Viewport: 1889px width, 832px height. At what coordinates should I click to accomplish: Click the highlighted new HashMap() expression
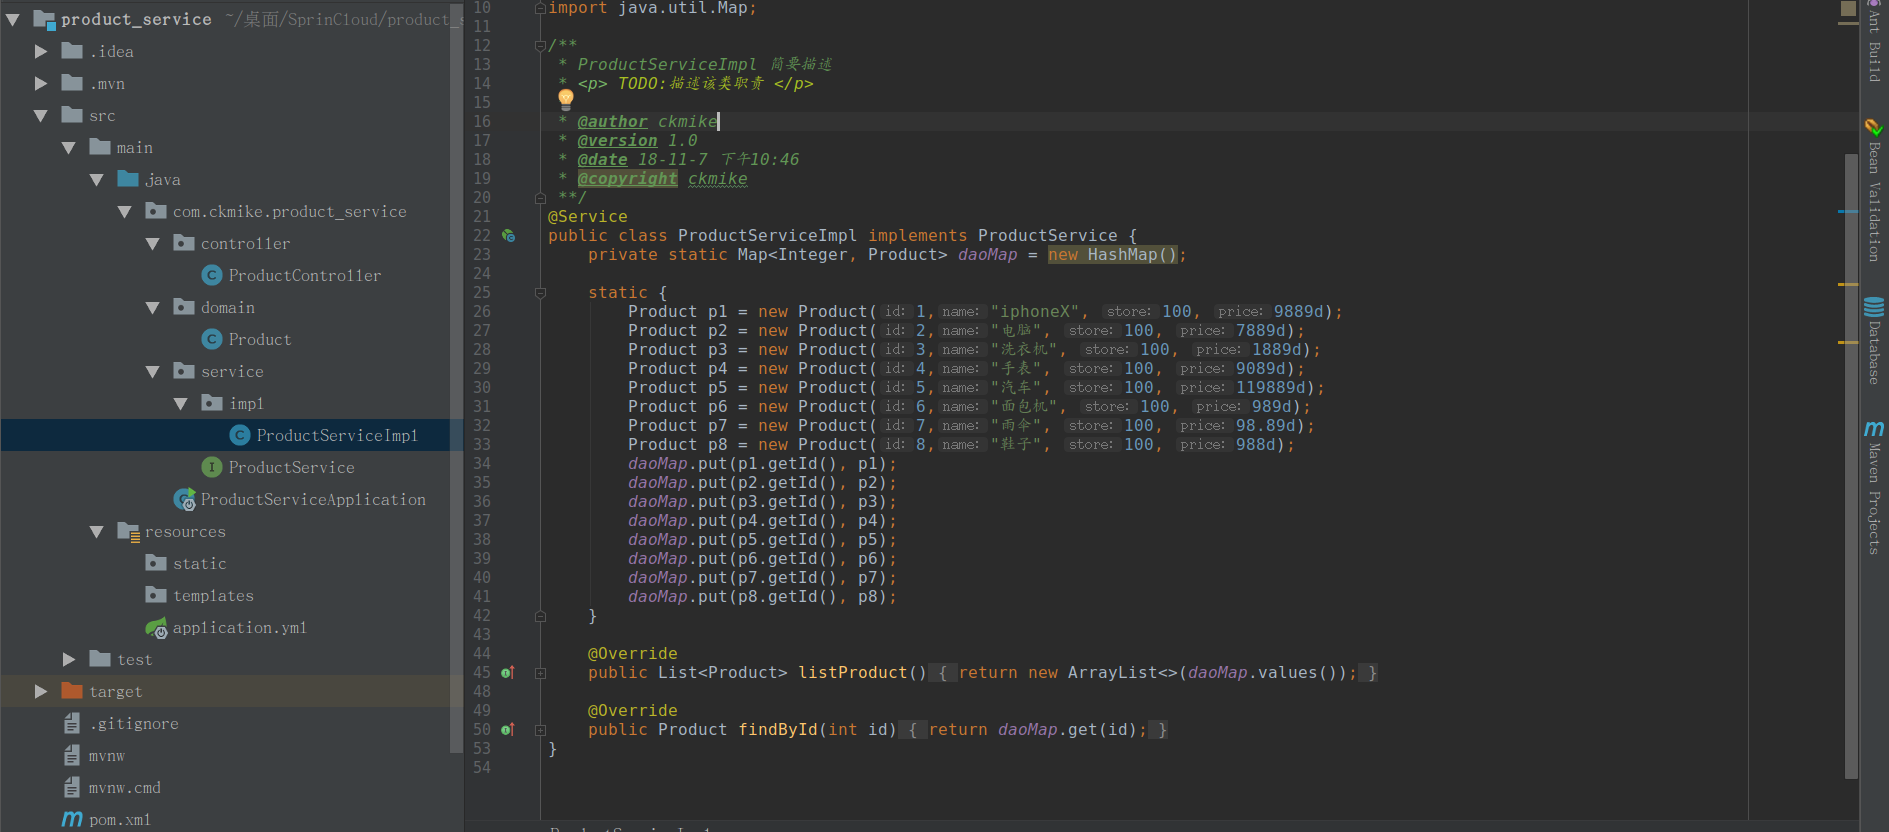pos(1113,254)
